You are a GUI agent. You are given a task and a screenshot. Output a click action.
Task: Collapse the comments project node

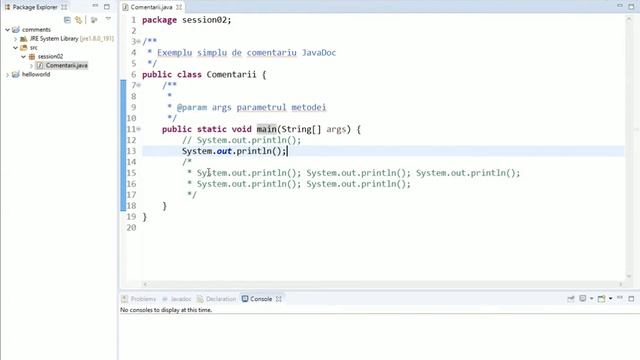point(7,29)
